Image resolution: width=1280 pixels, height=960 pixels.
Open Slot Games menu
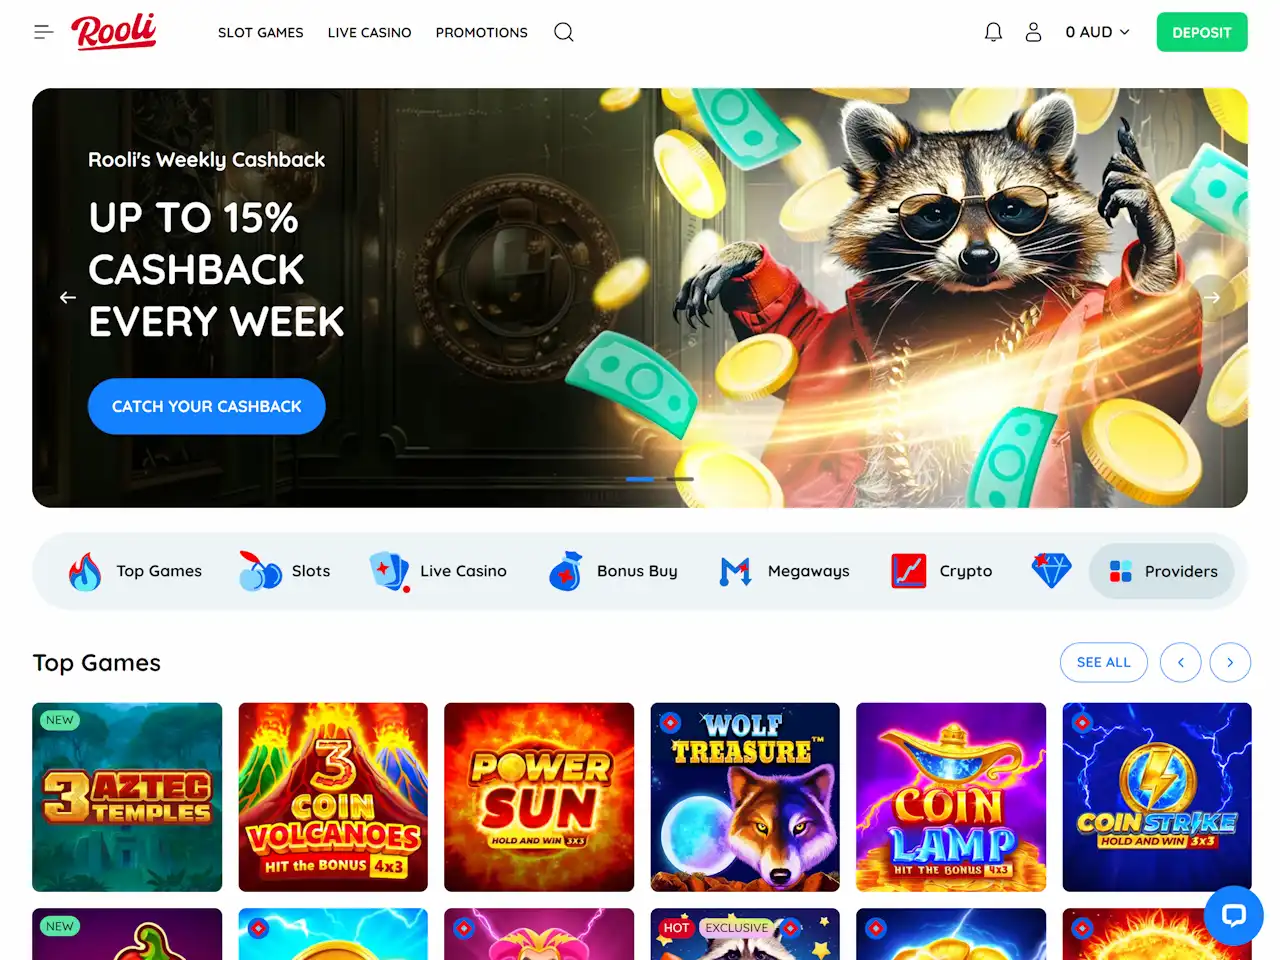point(261,32)
